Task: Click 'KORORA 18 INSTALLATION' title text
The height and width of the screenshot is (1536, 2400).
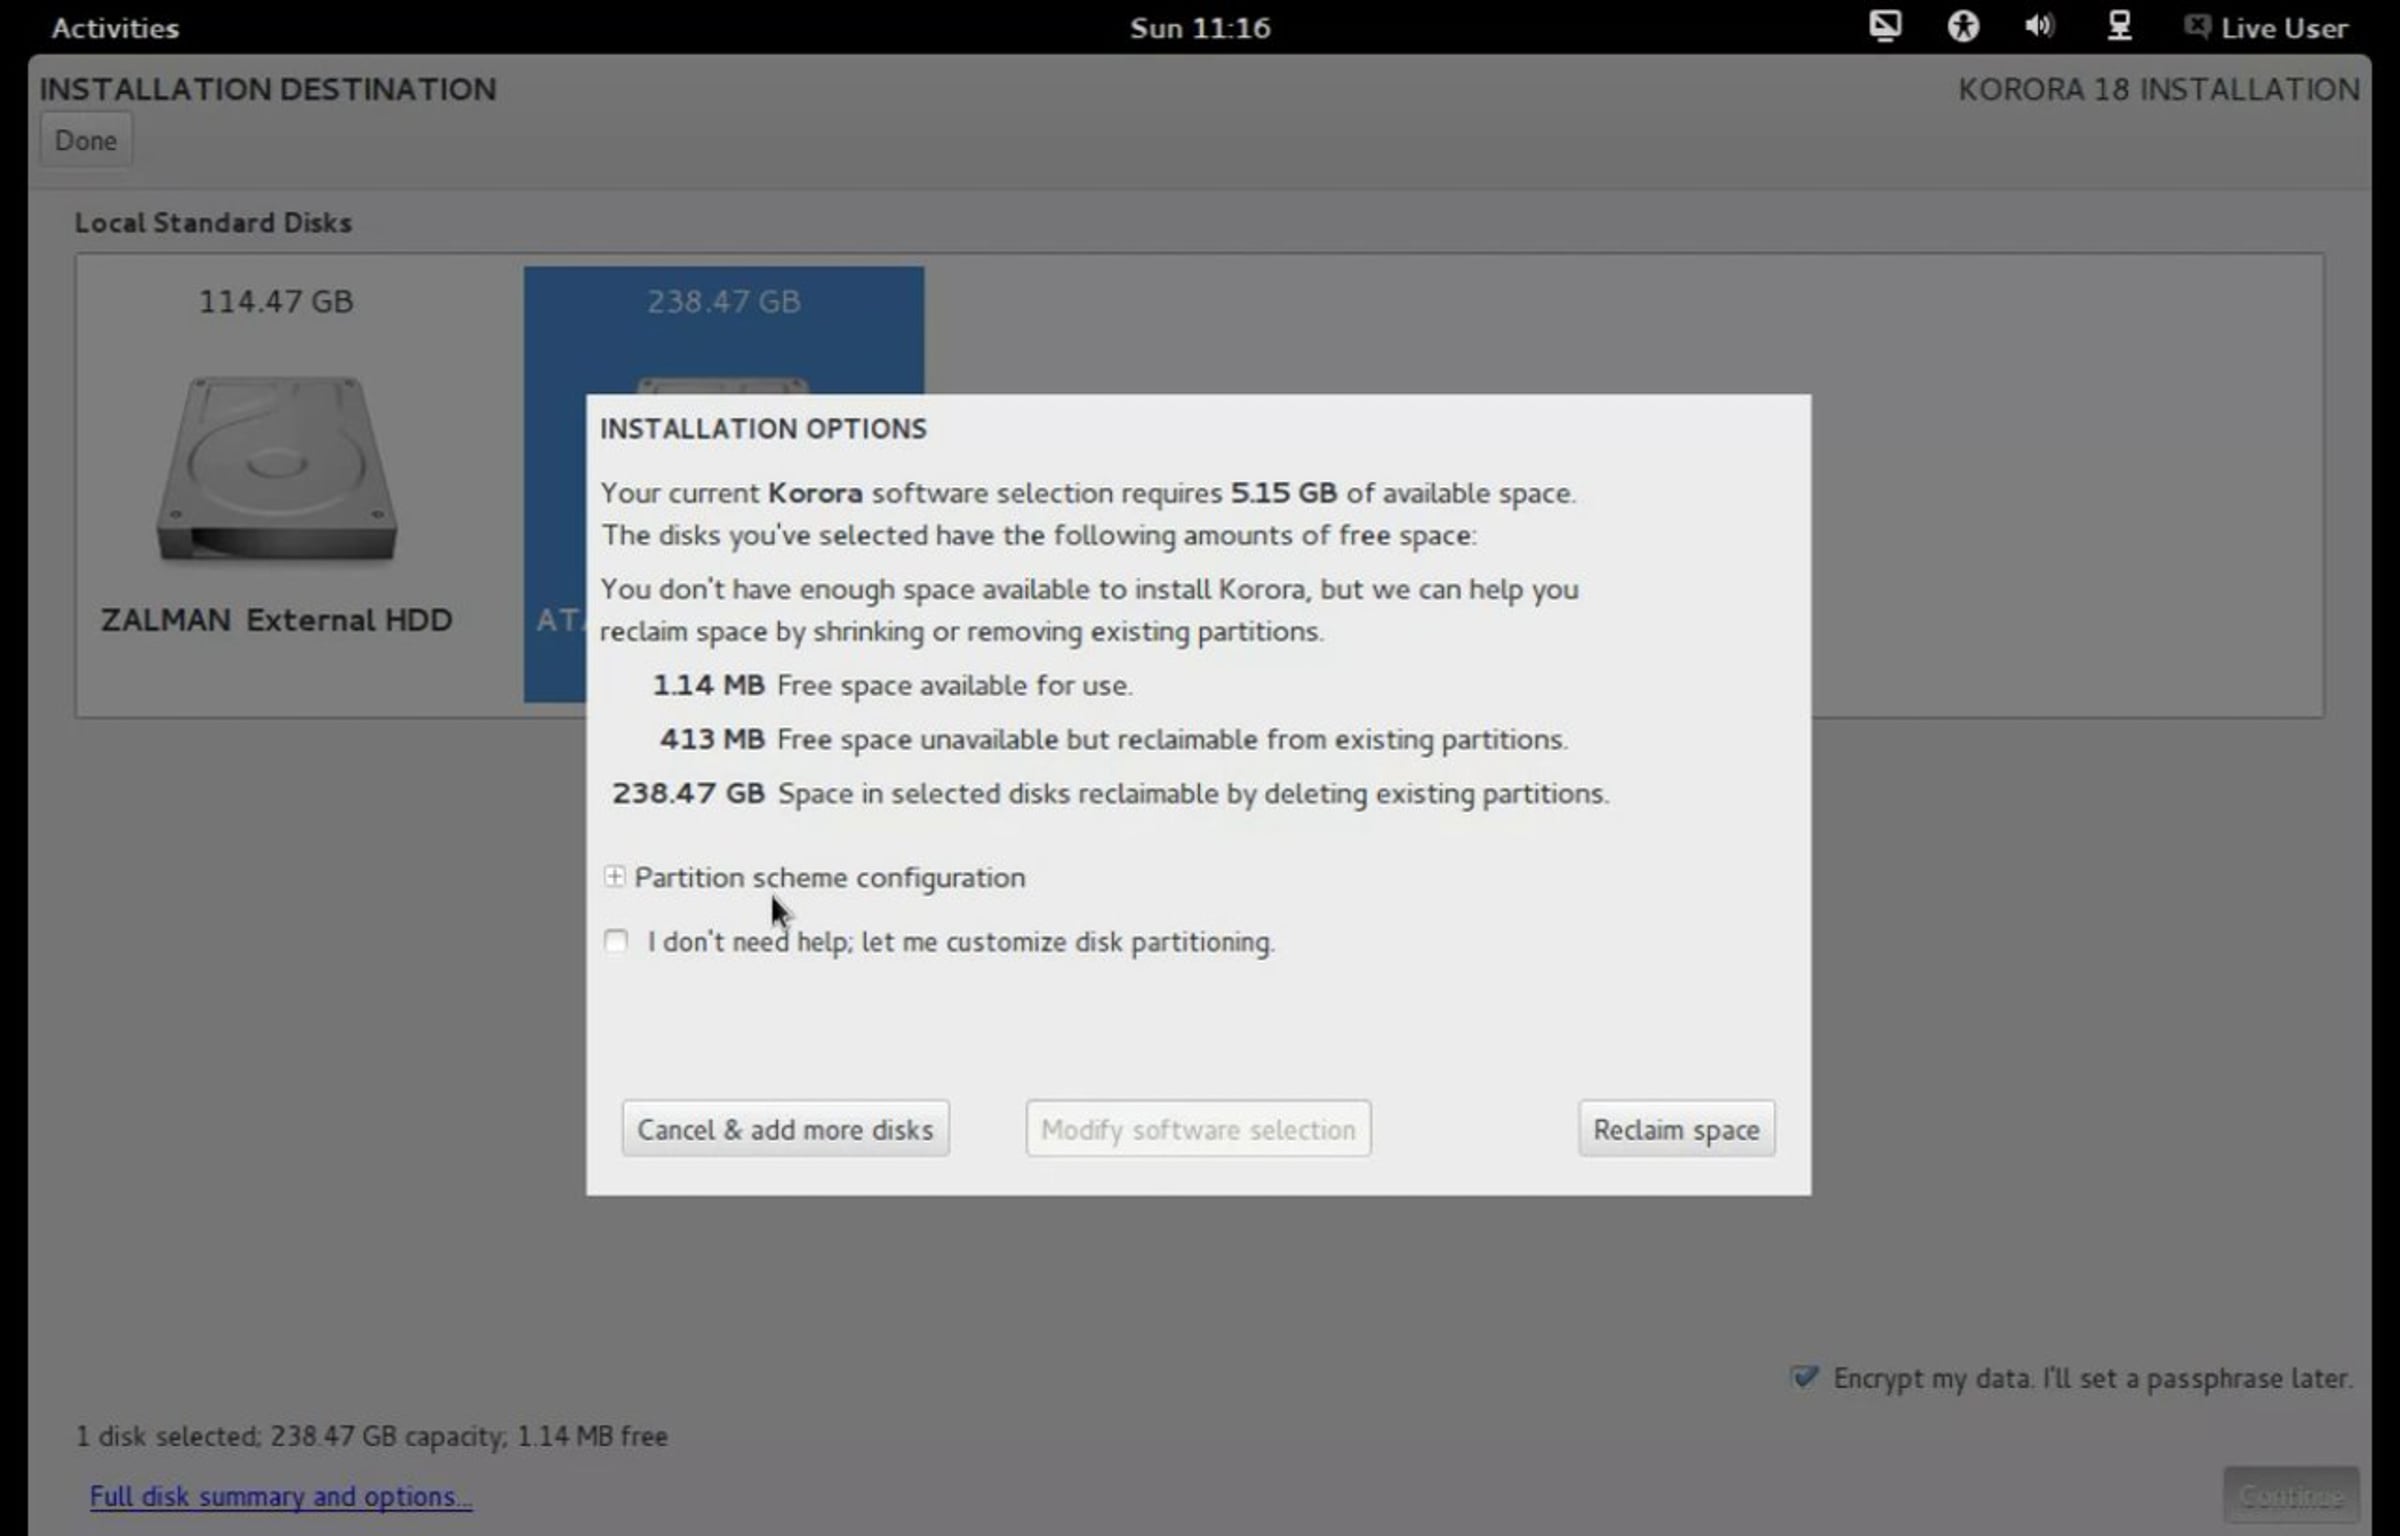Action: 2158,89
